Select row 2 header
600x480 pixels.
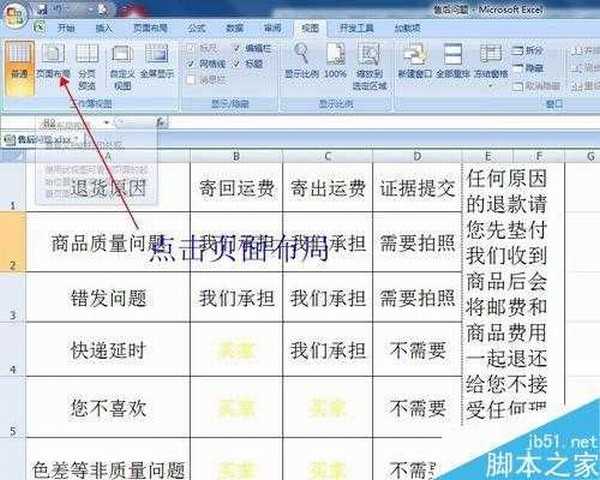tap(13, 242)
